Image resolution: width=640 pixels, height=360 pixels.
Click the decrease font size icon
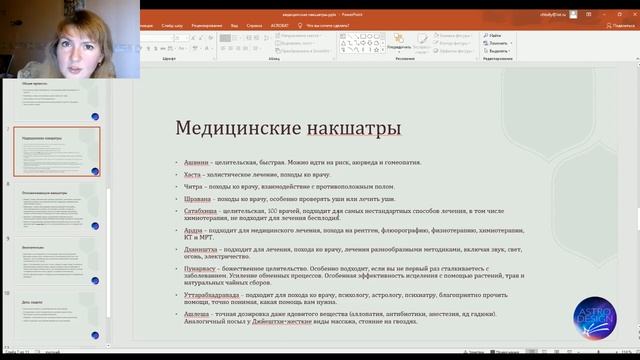tap(201, 38)
